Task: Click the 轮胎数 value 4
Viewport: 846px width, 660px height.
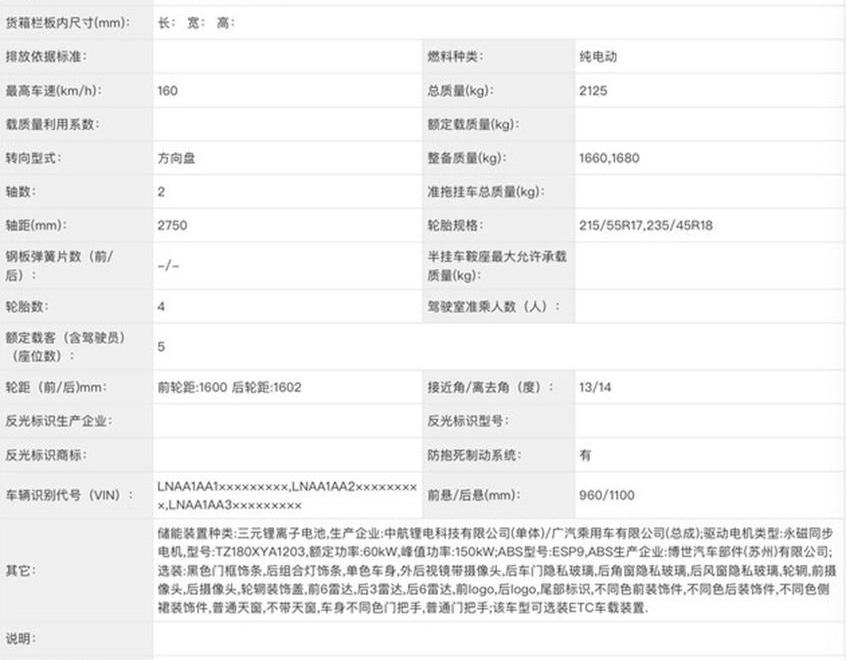Action: (x=162, y=307)
